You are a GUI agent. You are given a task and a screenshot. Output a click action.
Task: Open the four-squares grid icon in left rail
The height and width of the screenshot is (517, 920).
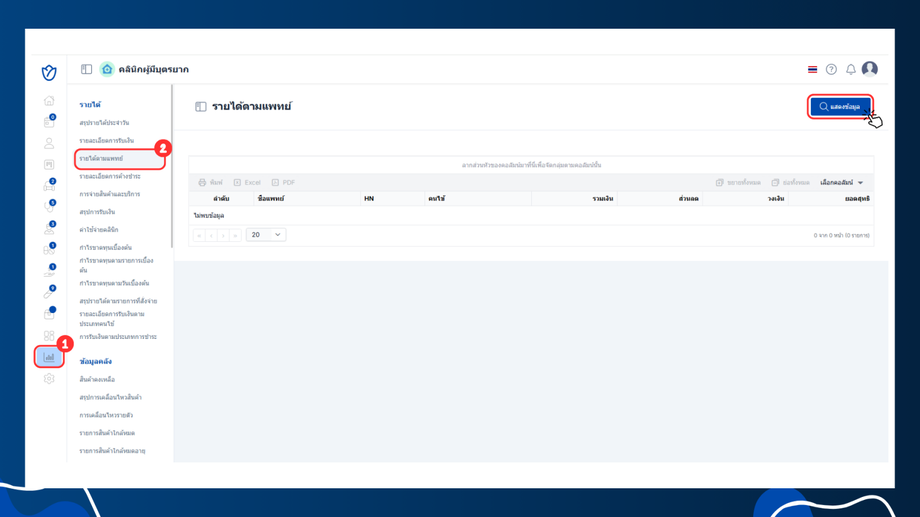coord(49,336)
